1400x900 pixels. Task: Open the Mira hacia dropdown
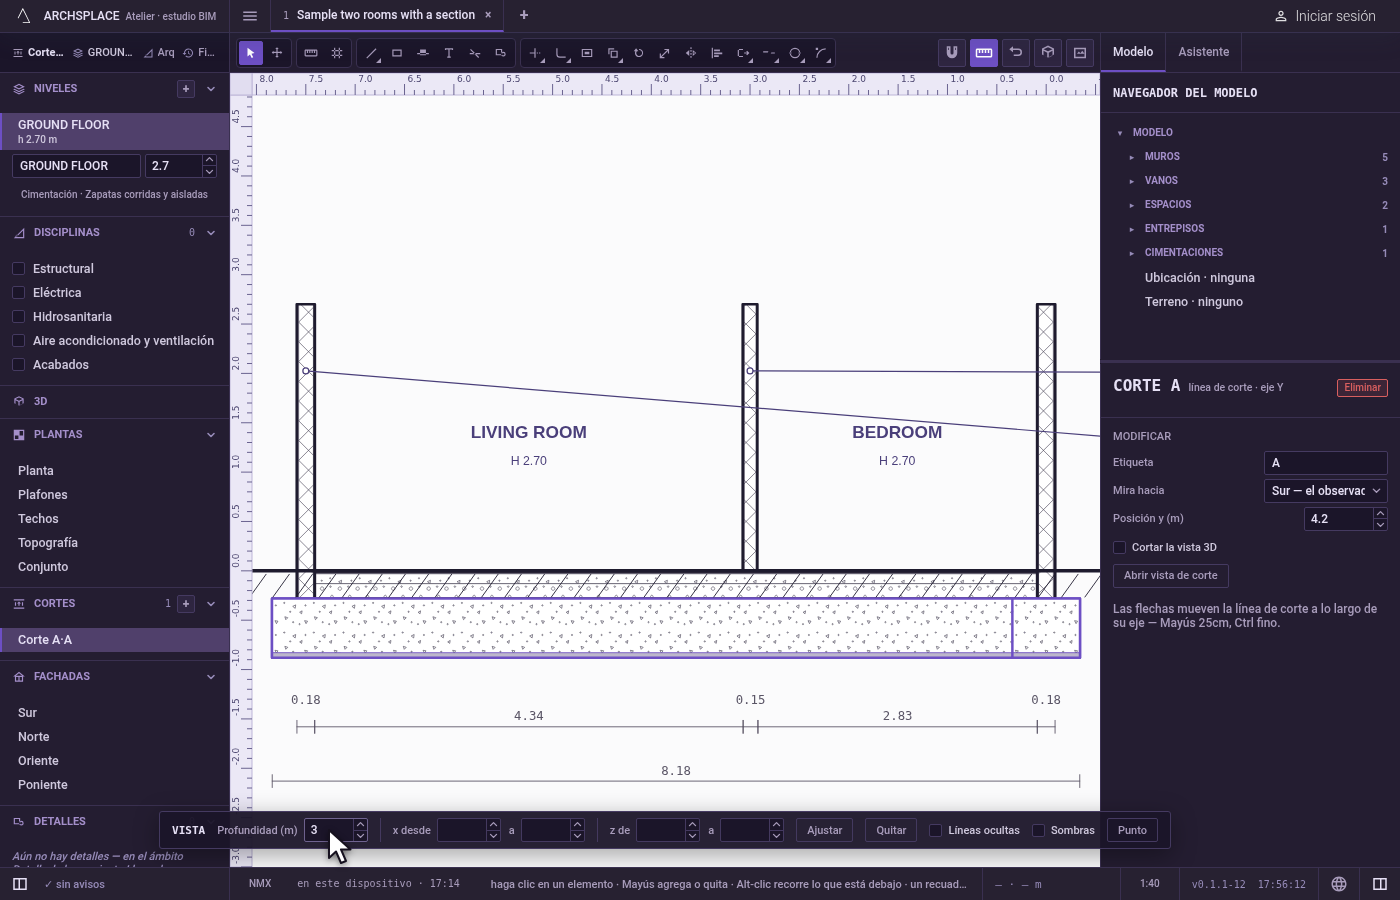coord(1326,491)
